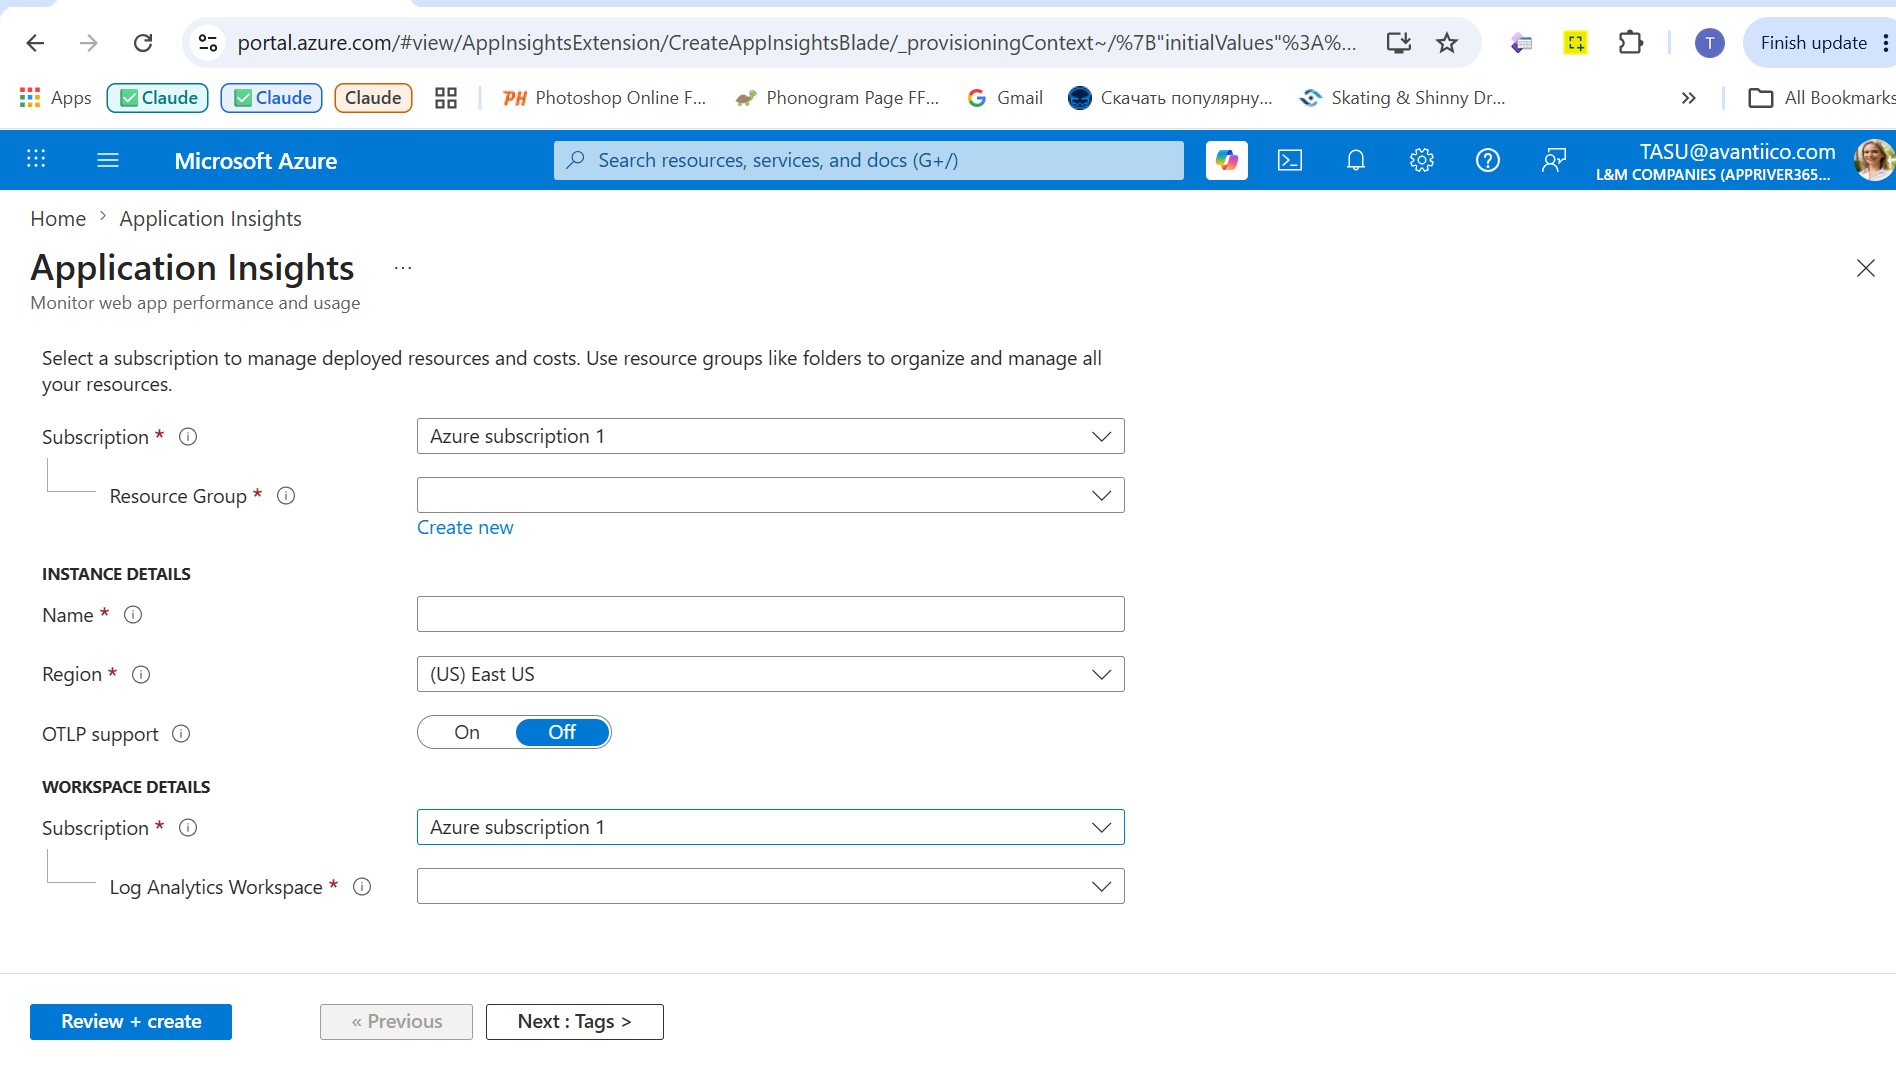Click the Microsoft Azure logo text

pyautogui.click(x=255, y=160)
